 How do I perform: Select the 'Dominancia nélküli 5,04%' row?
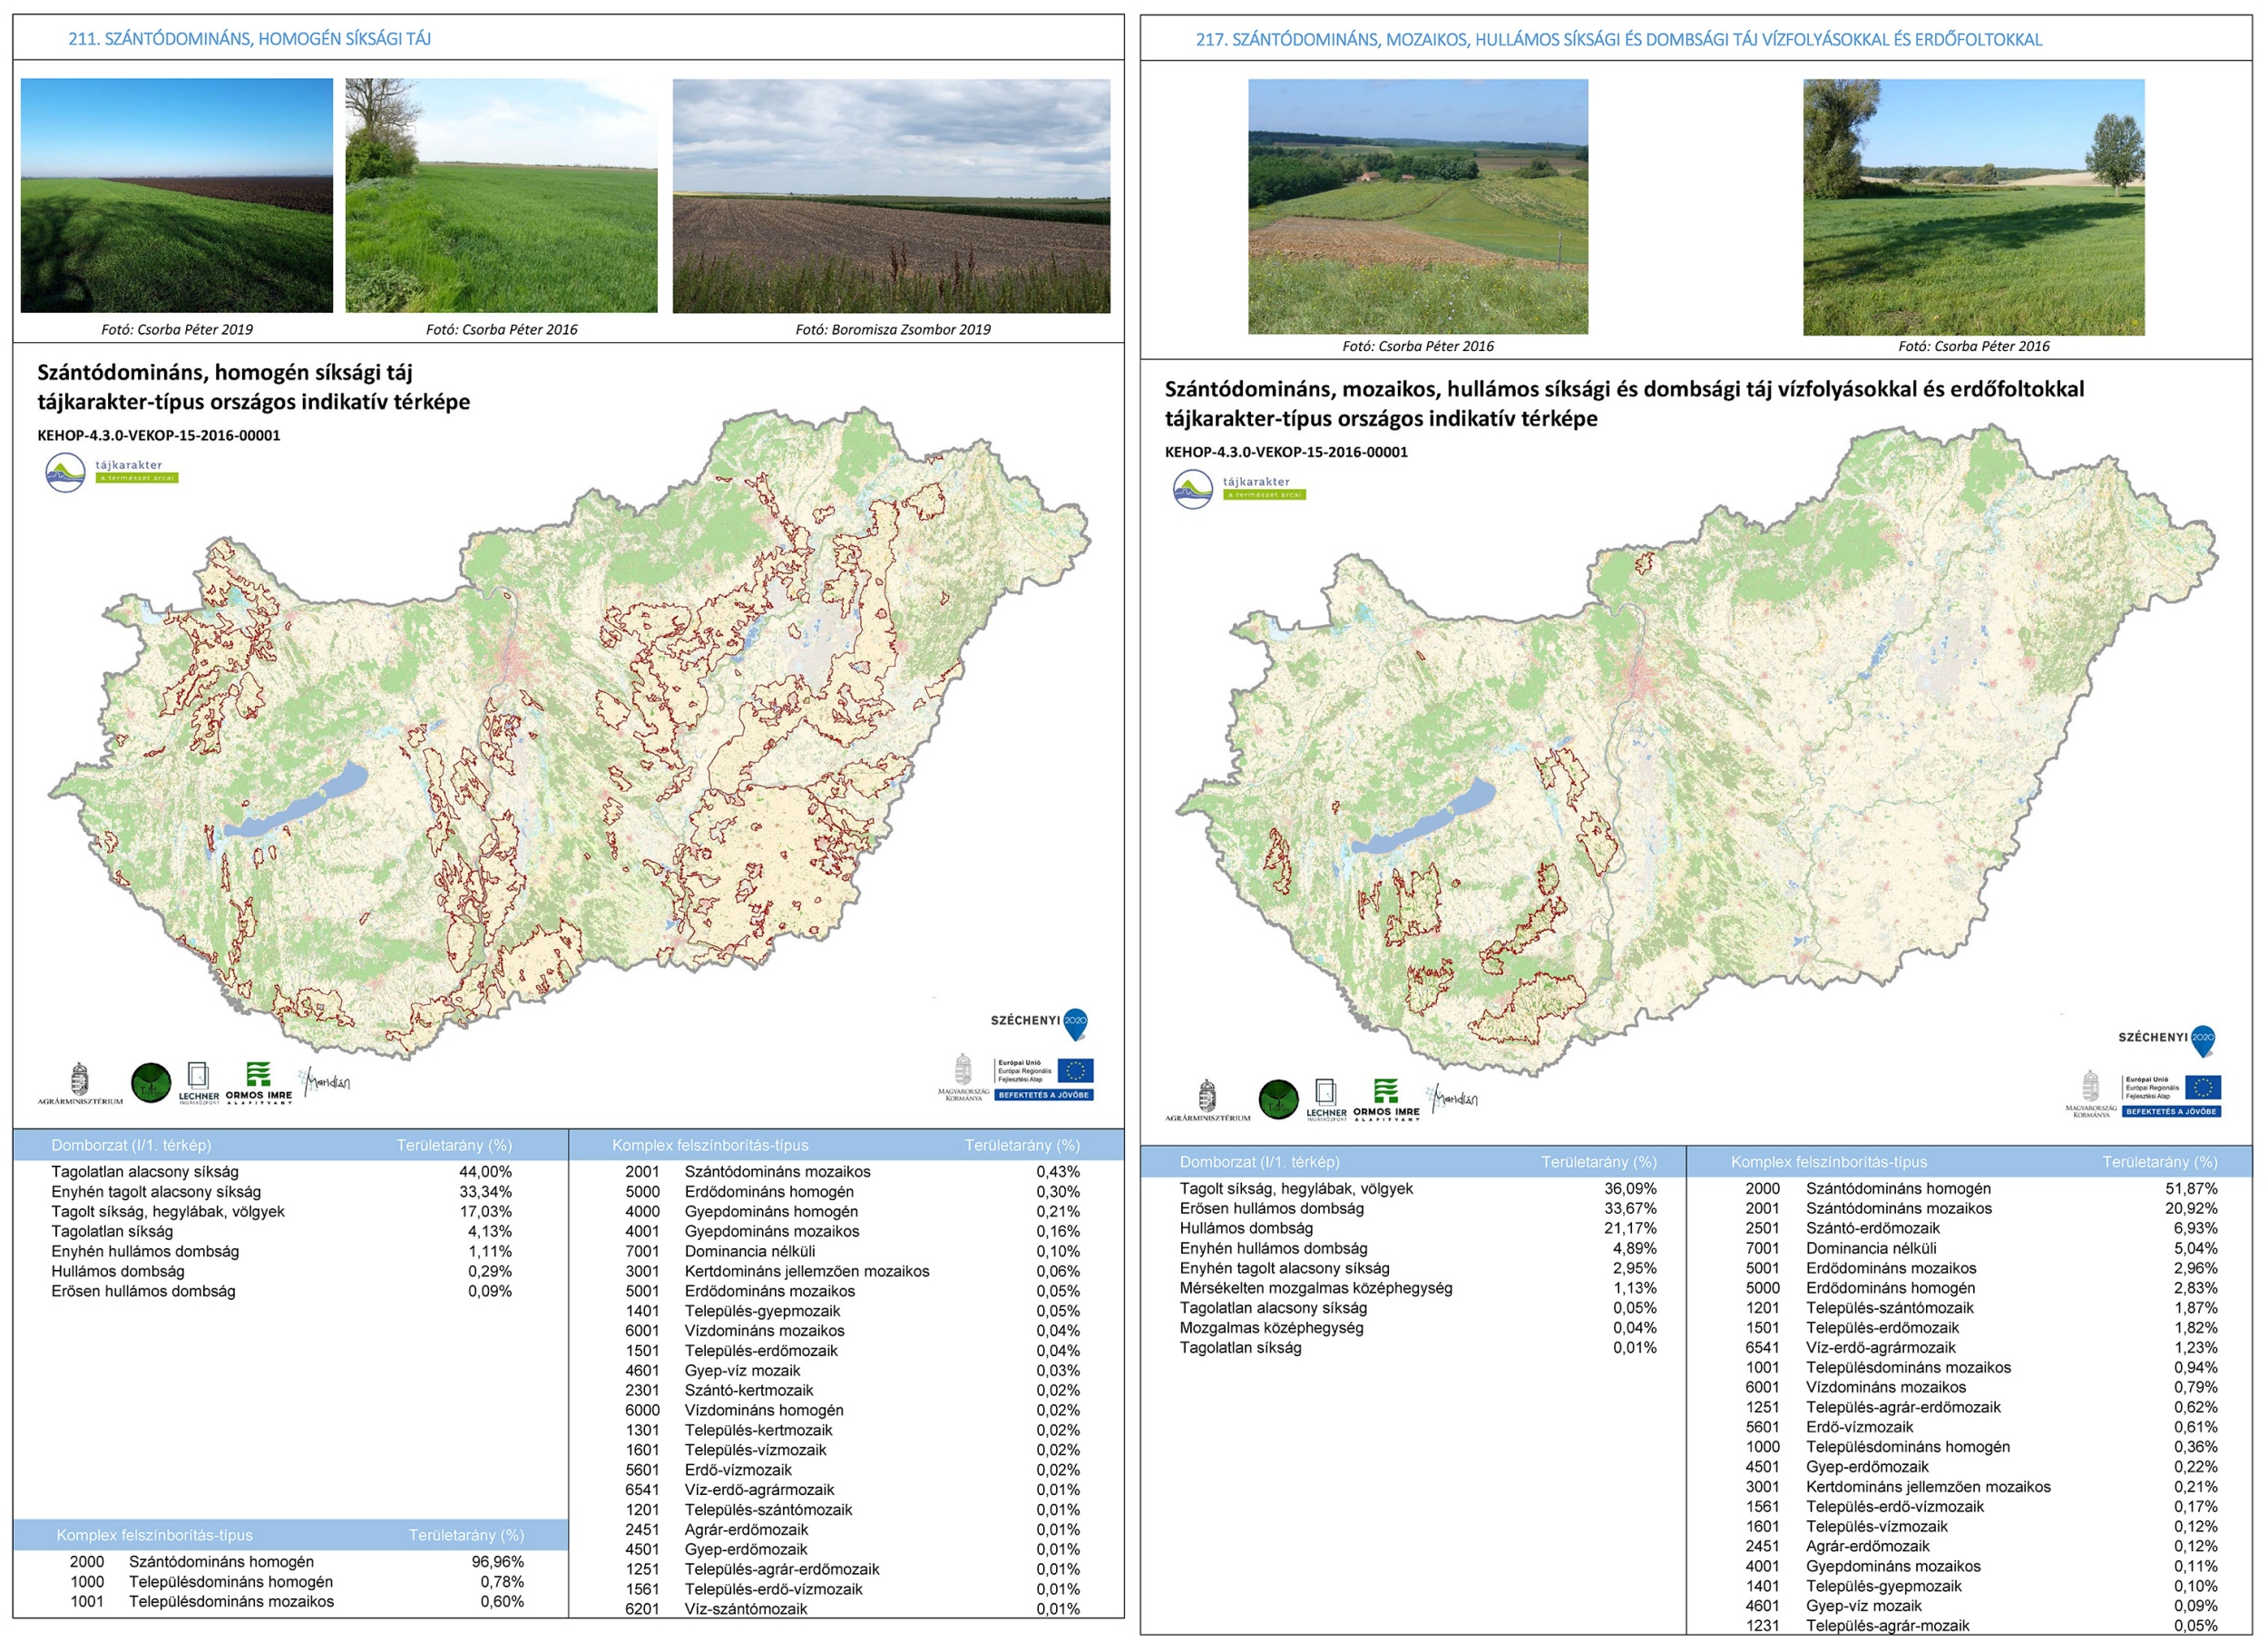click(1982, 1249)
